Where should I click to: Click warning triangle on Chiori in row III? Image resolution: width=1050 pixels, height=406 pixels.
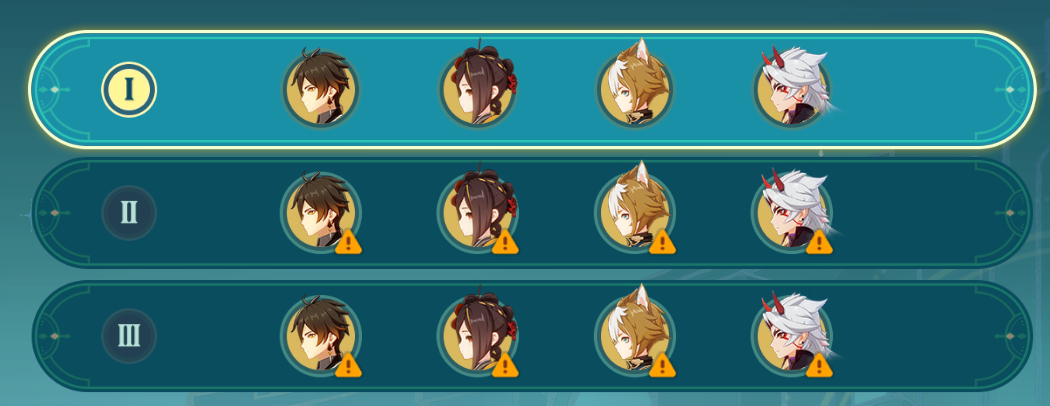pyautogui.click(x=506, y=365)
